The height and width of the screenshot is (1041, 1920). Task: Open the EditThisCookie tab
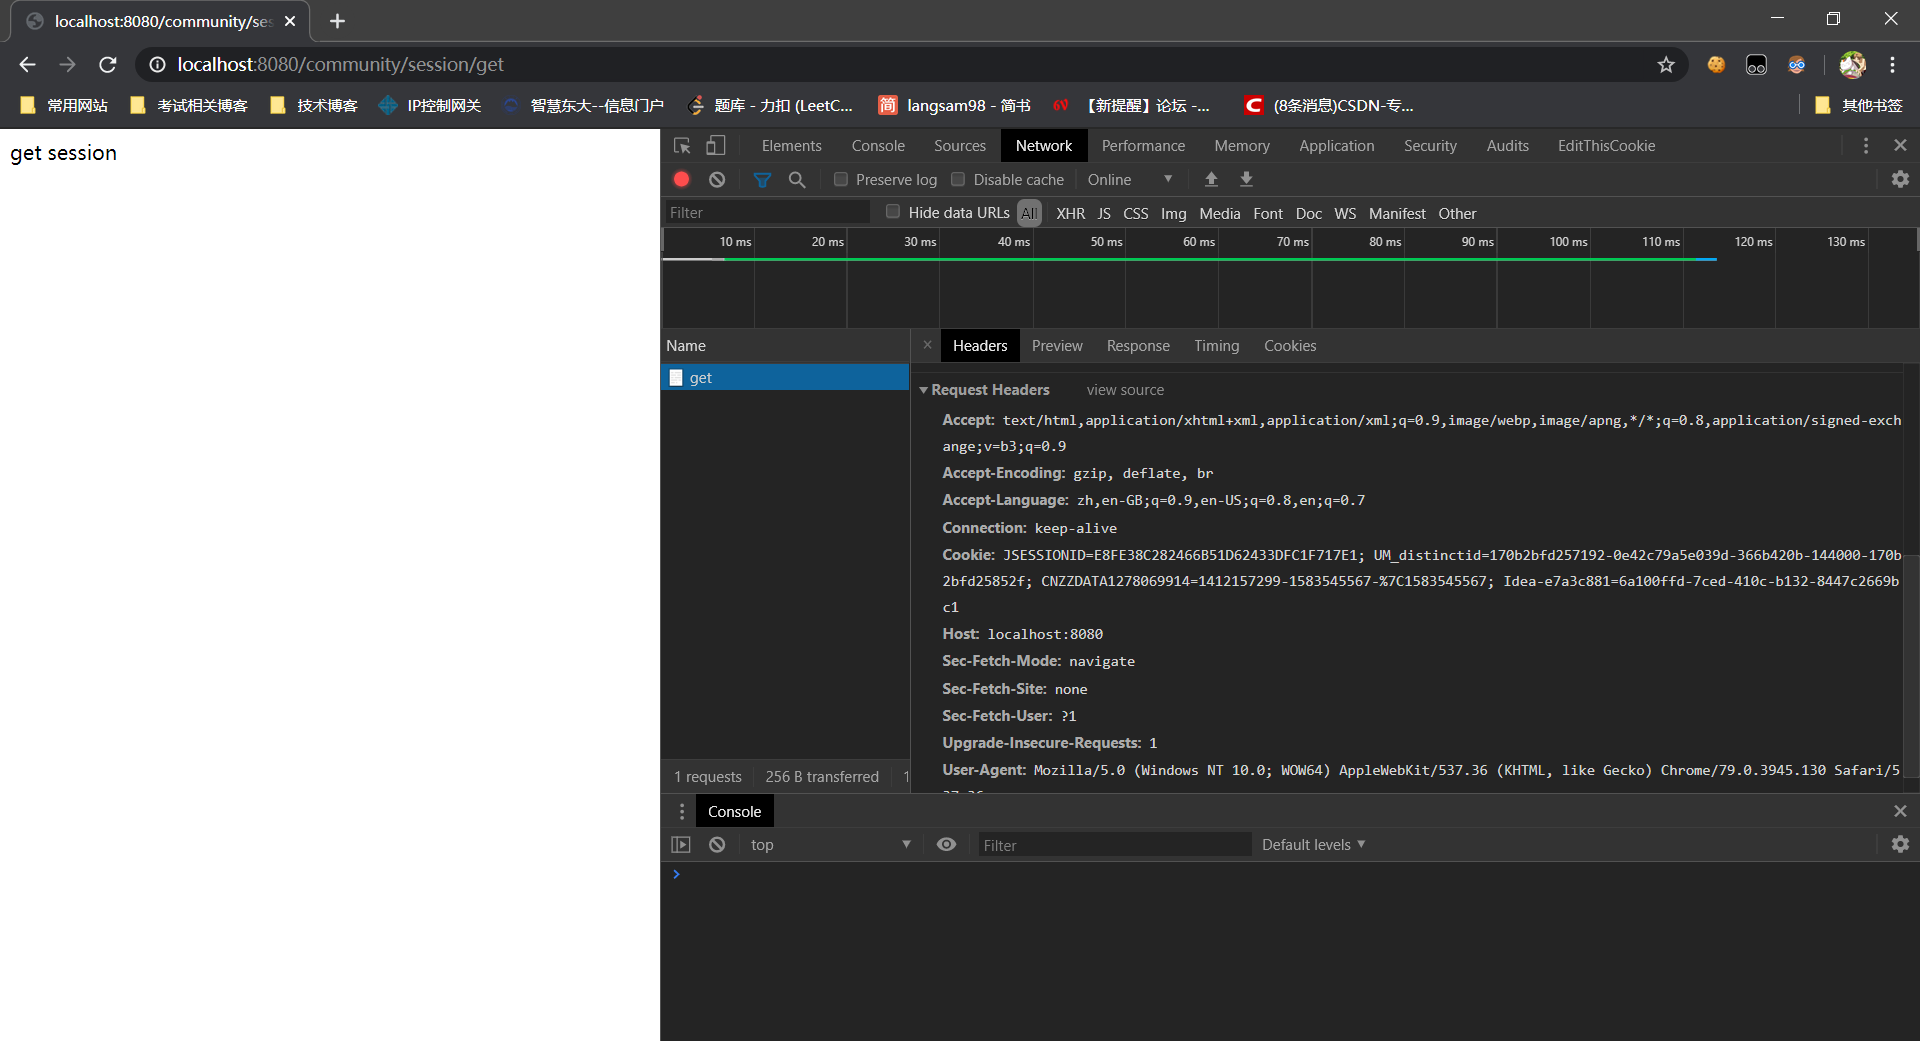1606,146
